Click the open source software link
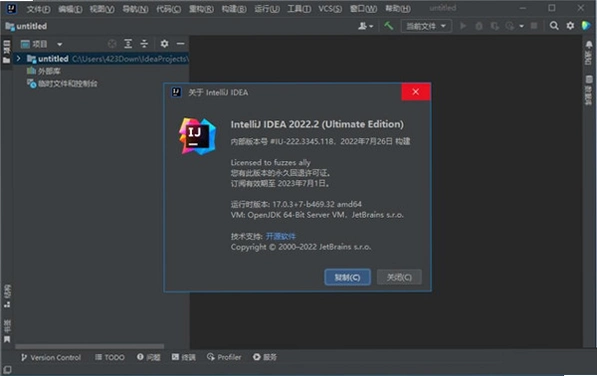The height and width of the screenshot is (376, 597). click(281, 236)
